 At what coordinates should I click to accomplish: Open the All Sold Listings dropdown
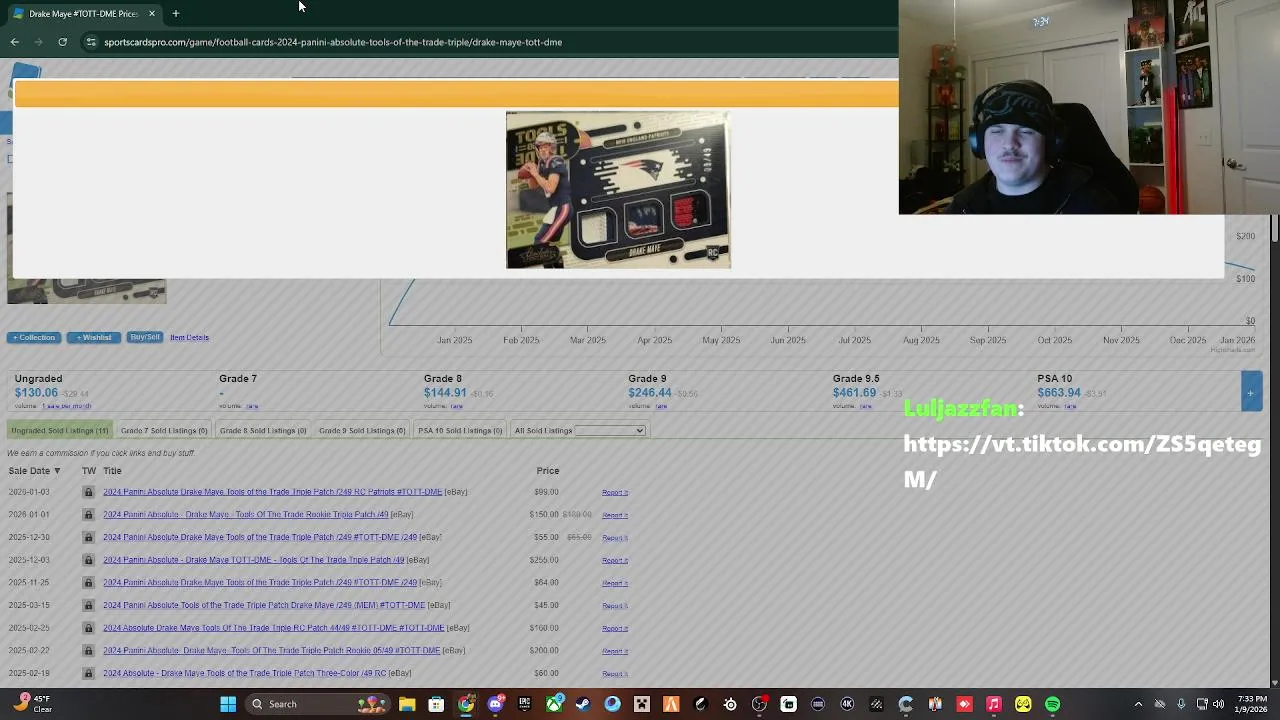[610, 431]
